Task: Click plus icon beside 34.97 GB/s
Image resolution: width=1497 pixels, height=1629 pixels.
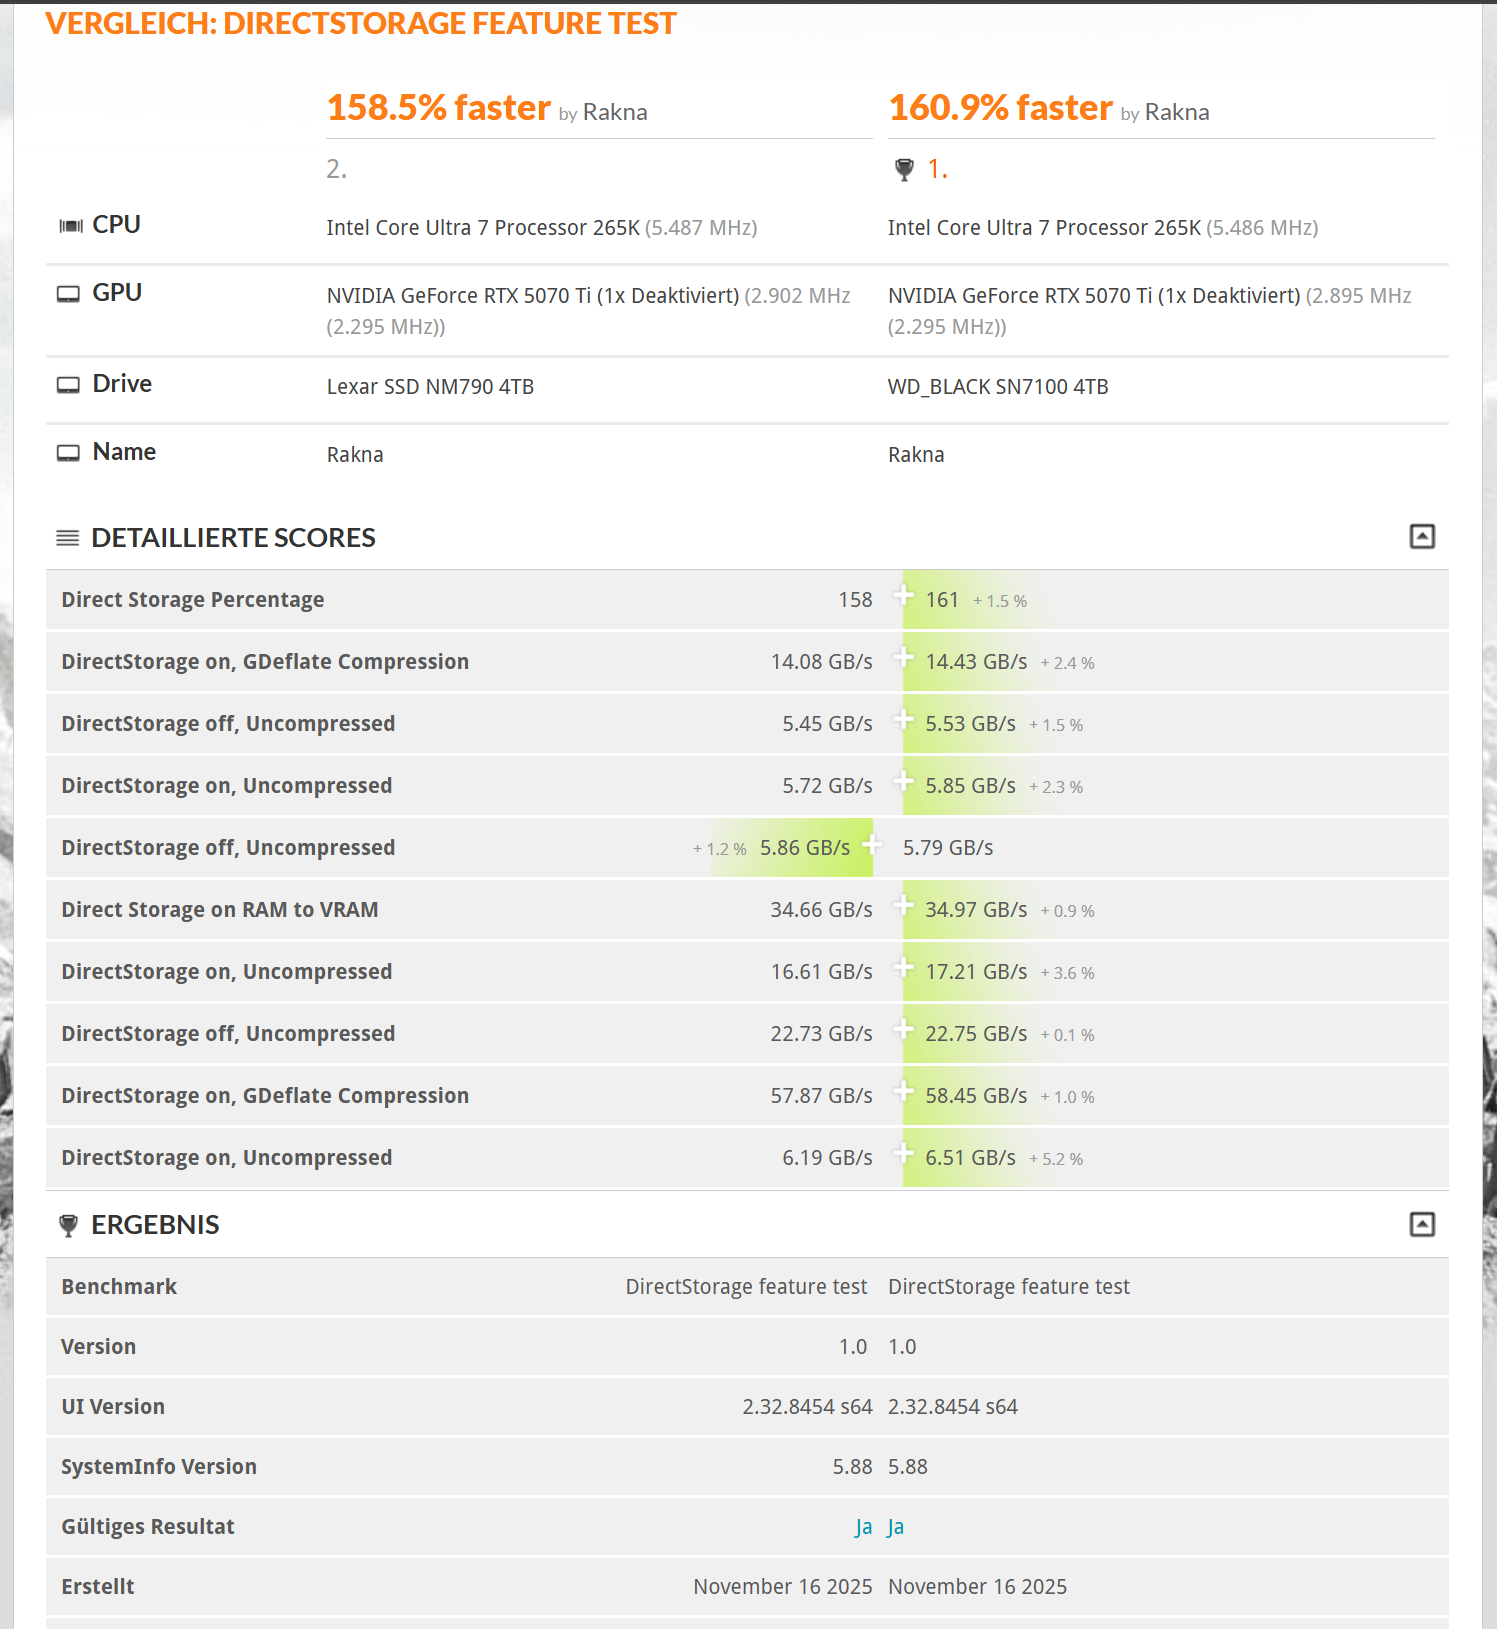Action: [x=903, y=906]
